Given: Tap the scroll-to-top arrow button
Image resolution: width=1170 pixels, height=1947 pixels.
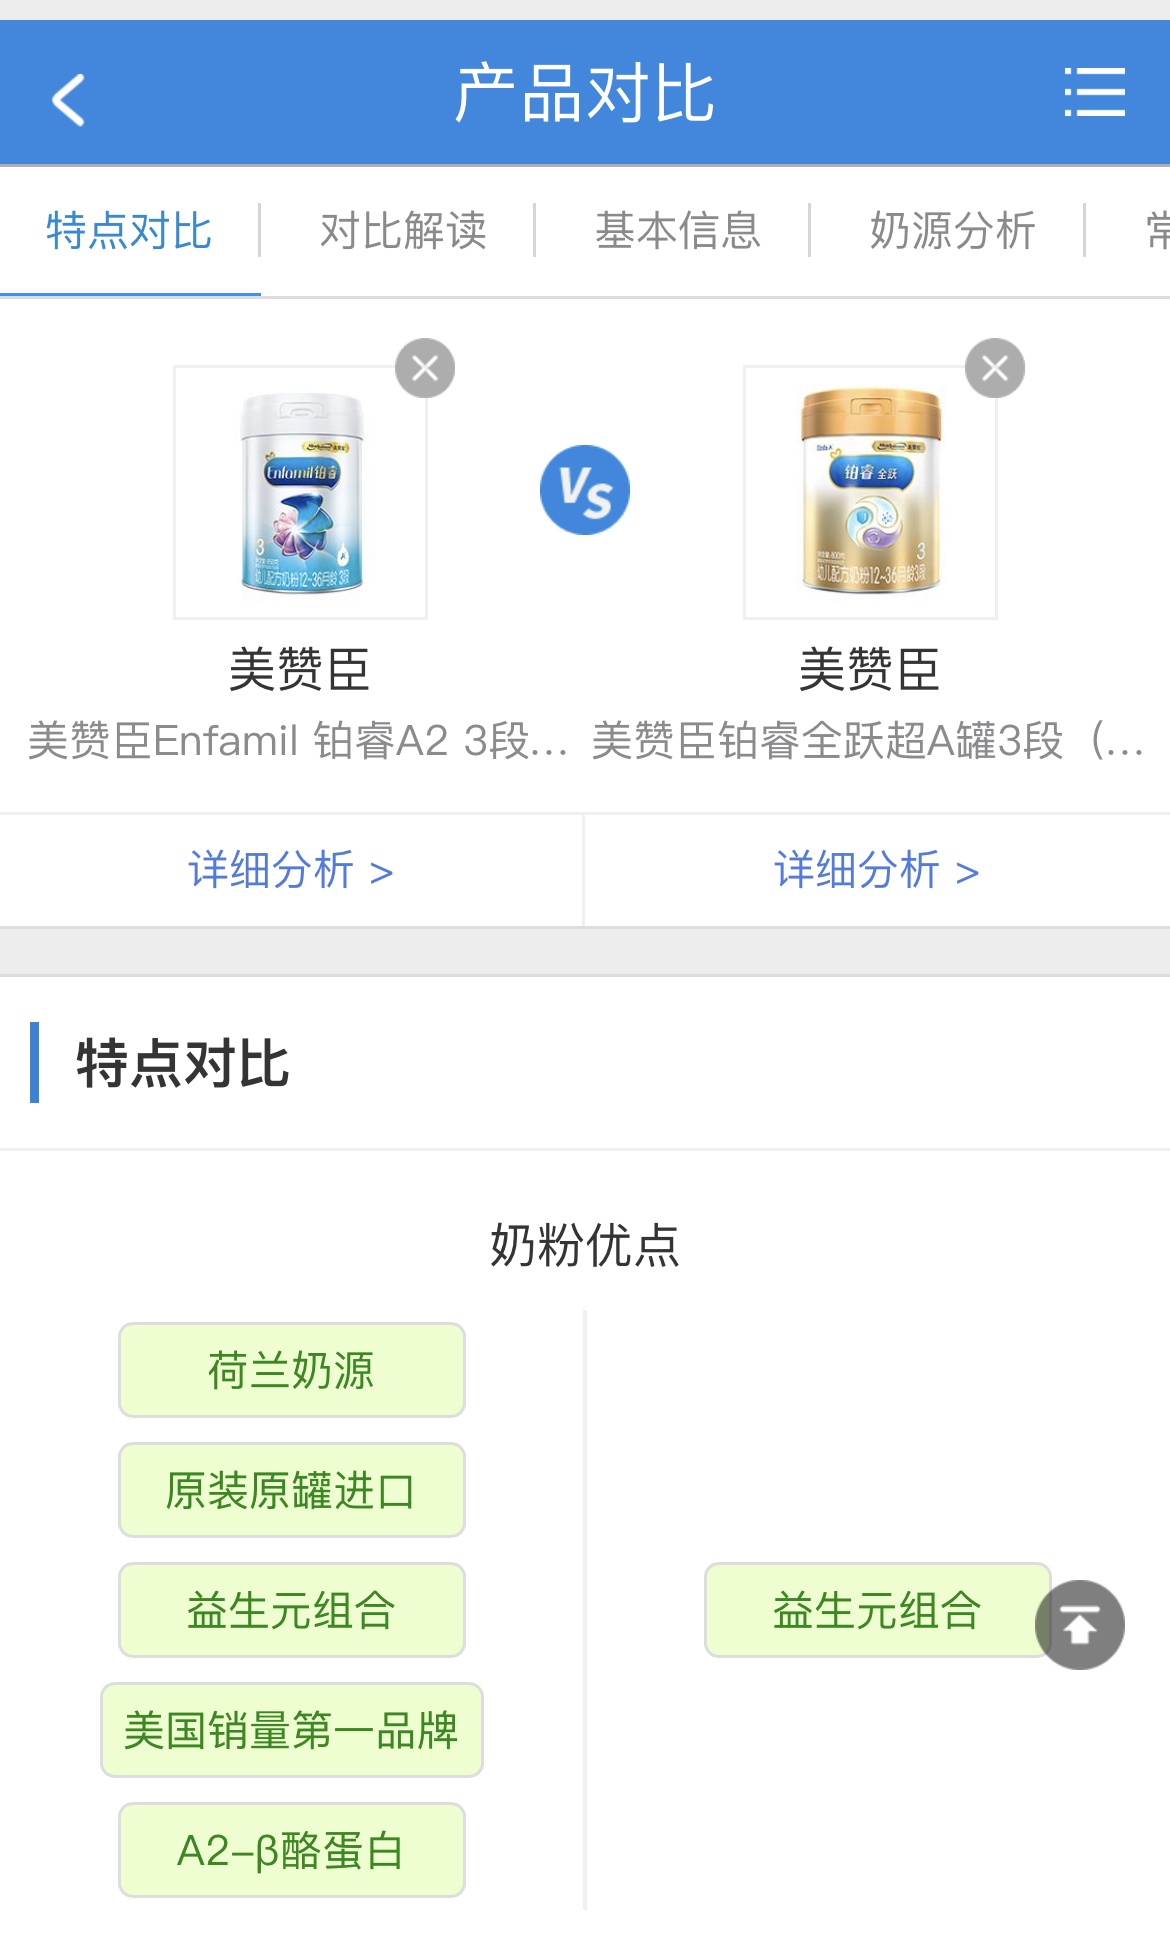Looking at the screenshot, I should [x=1079, y=1625].
